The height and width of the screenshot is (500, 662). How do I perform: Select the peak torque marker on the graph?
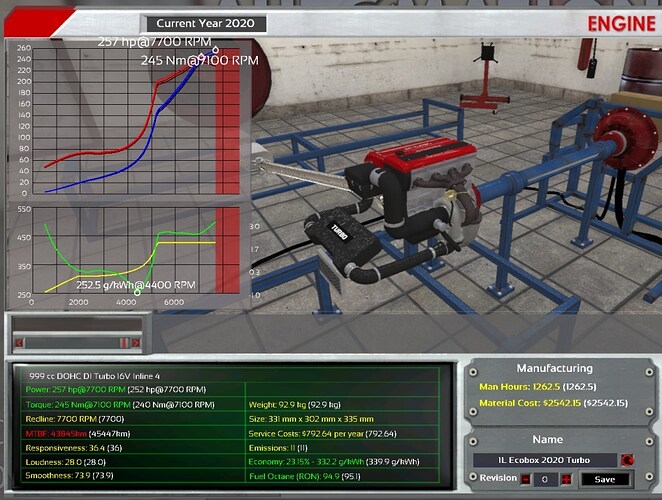(x=201, y=56)
